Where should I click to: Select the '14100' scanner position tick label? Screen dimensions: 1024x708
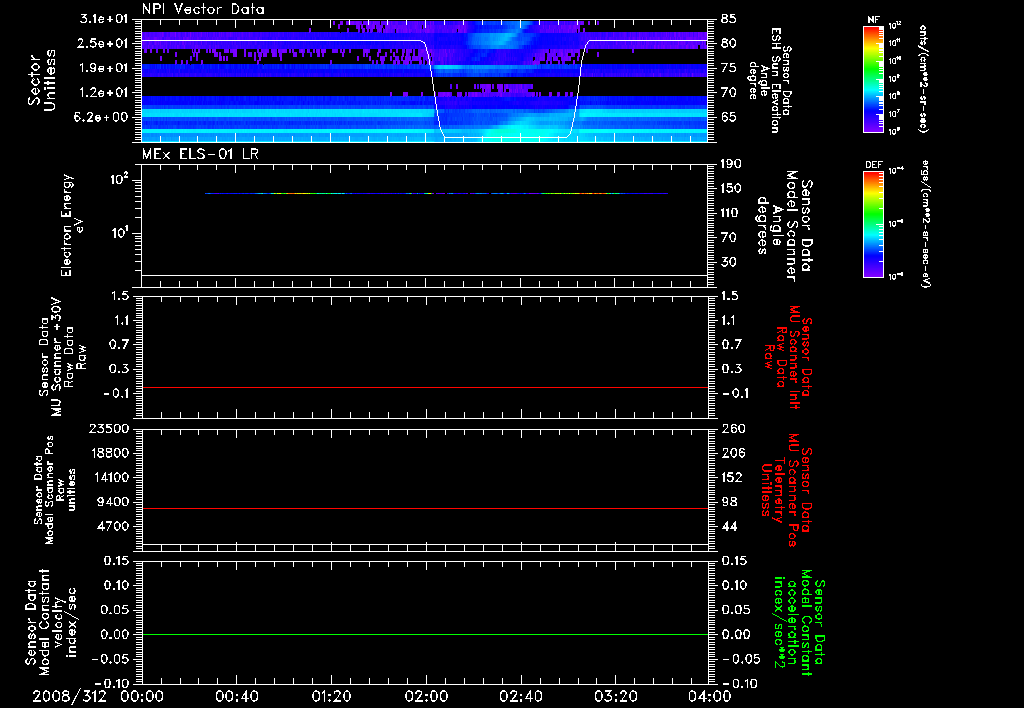[x=110, y=477]
